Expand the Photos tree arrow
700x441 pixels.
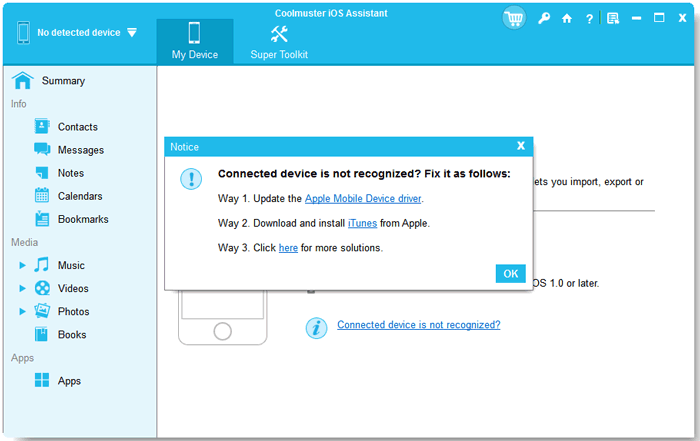pyautogui.click(x=22, y=312)
